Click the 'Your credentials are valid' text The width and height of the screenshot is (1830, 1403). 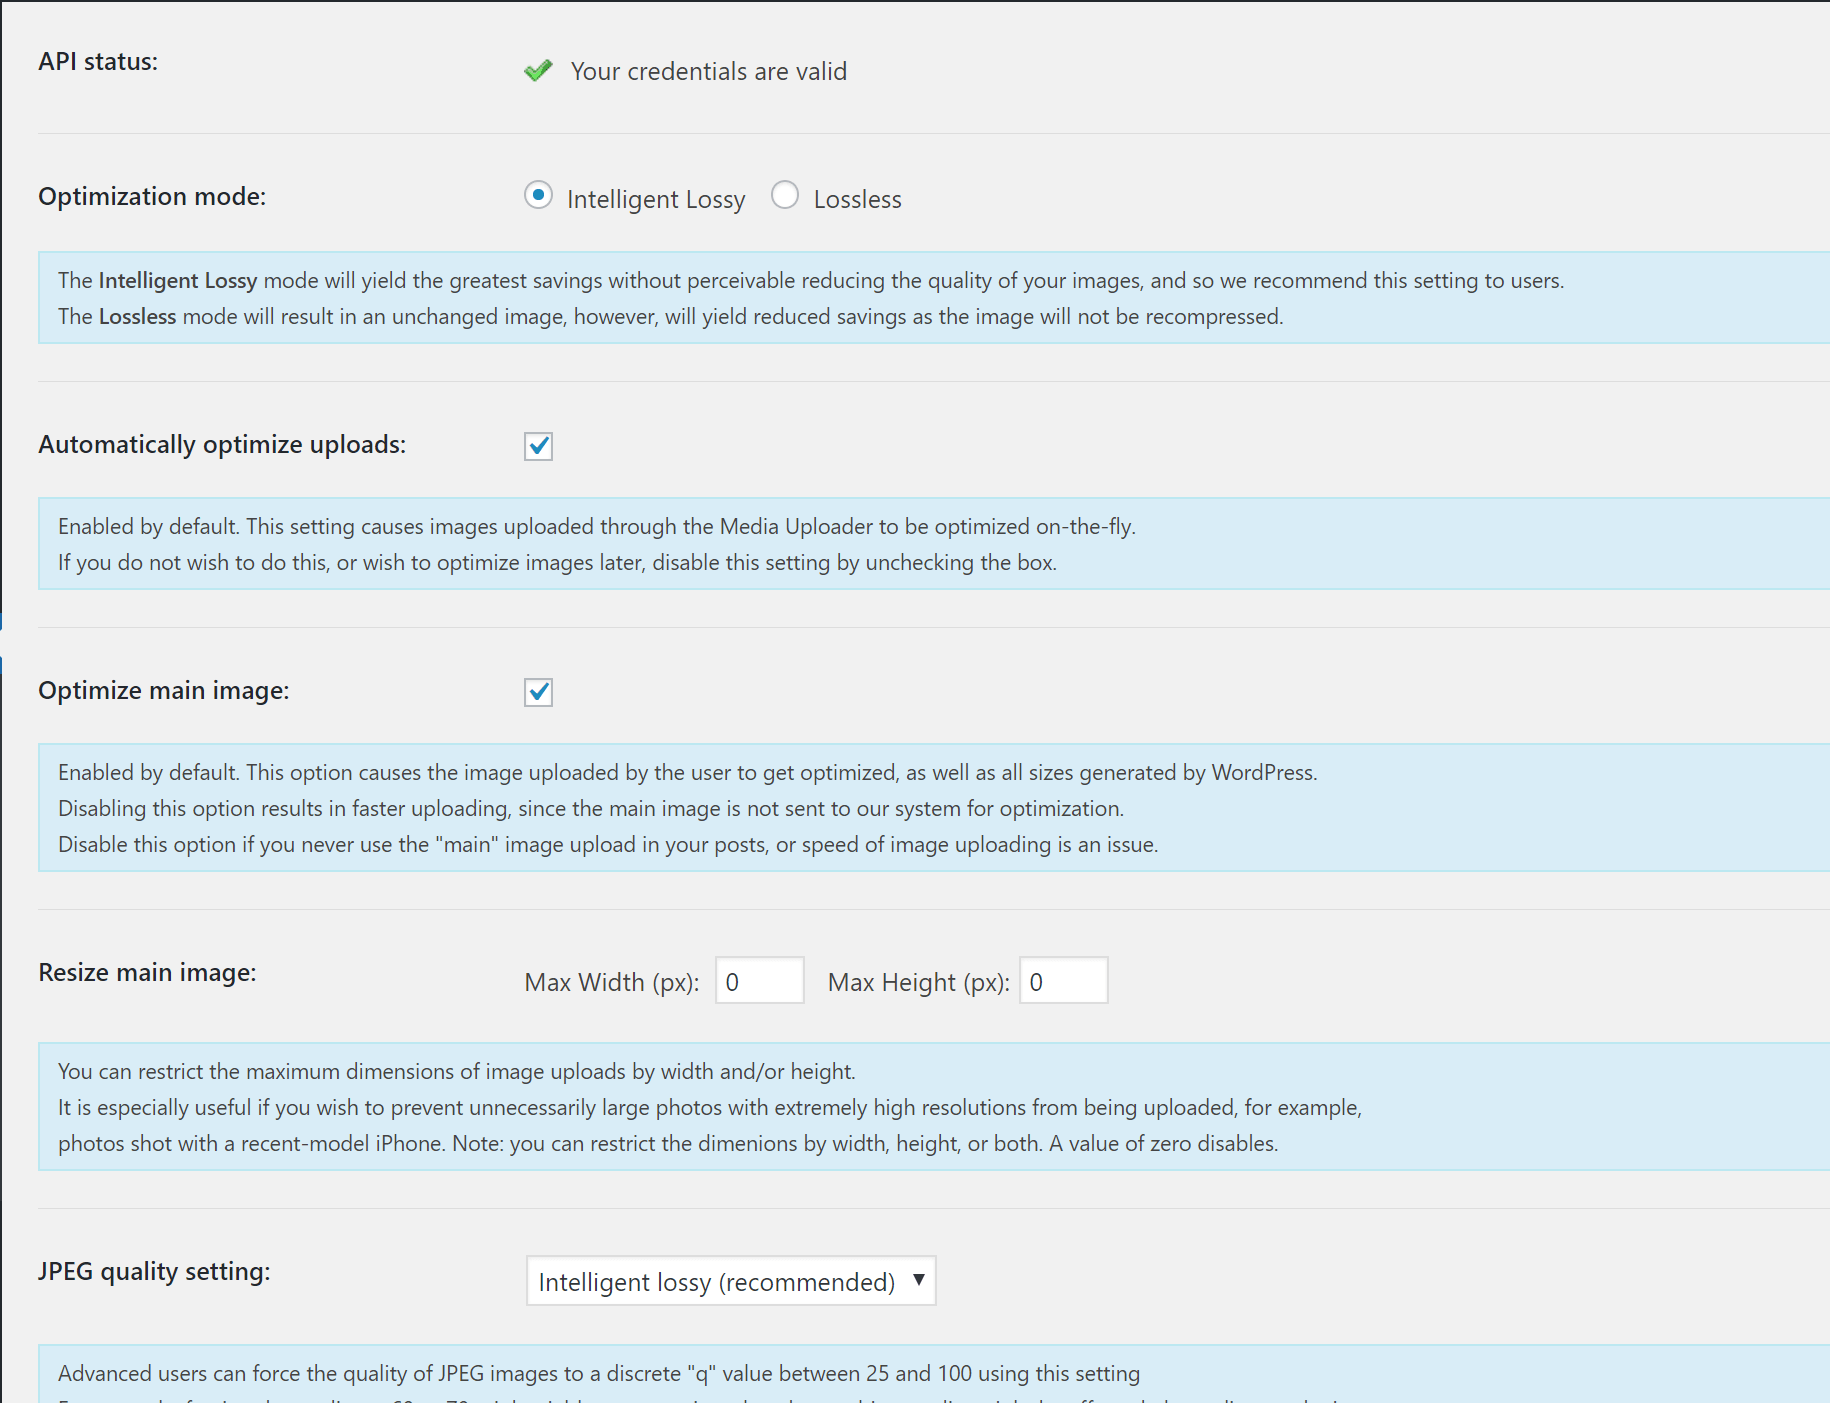(x=708, y=71)
